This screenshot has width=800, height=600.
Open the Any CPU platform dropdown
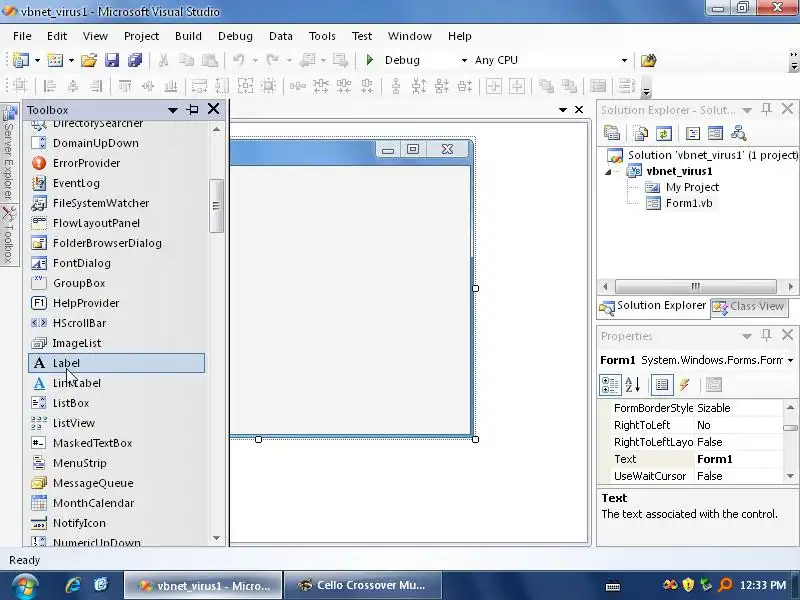pyautogui.click(x=624, y=60)
